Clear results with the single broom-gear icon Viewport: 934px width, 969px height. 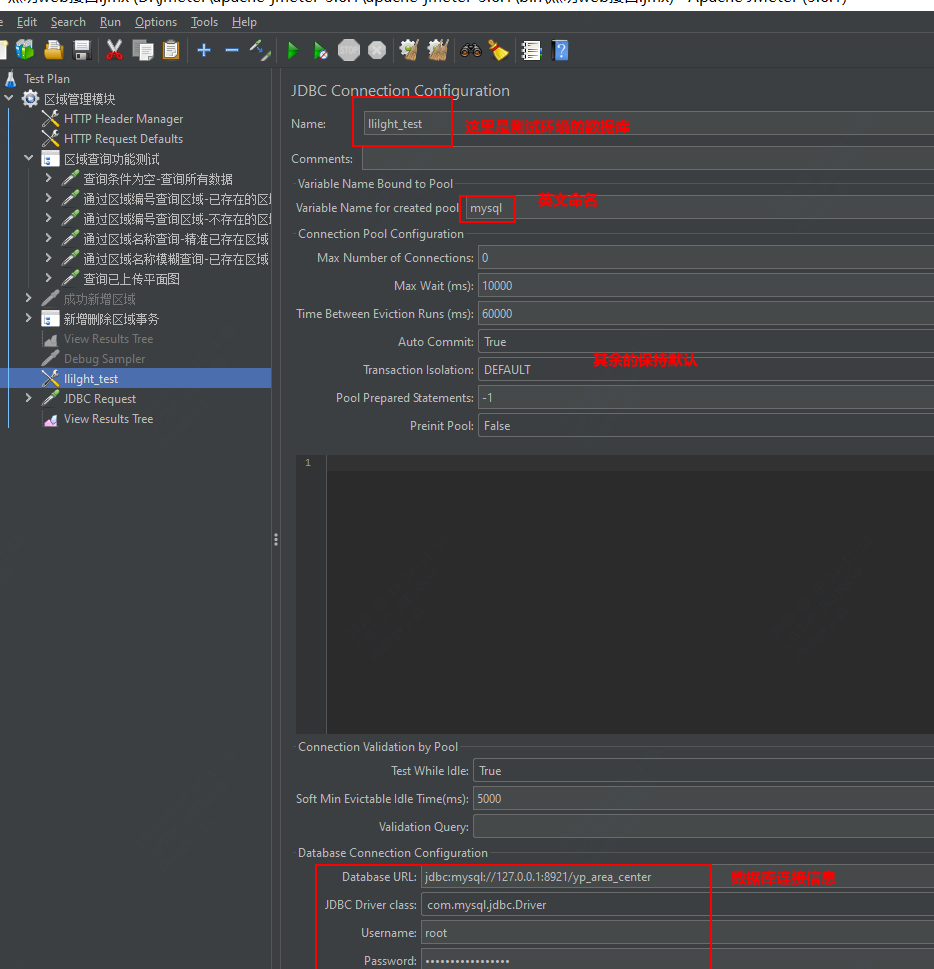point(409,50)
